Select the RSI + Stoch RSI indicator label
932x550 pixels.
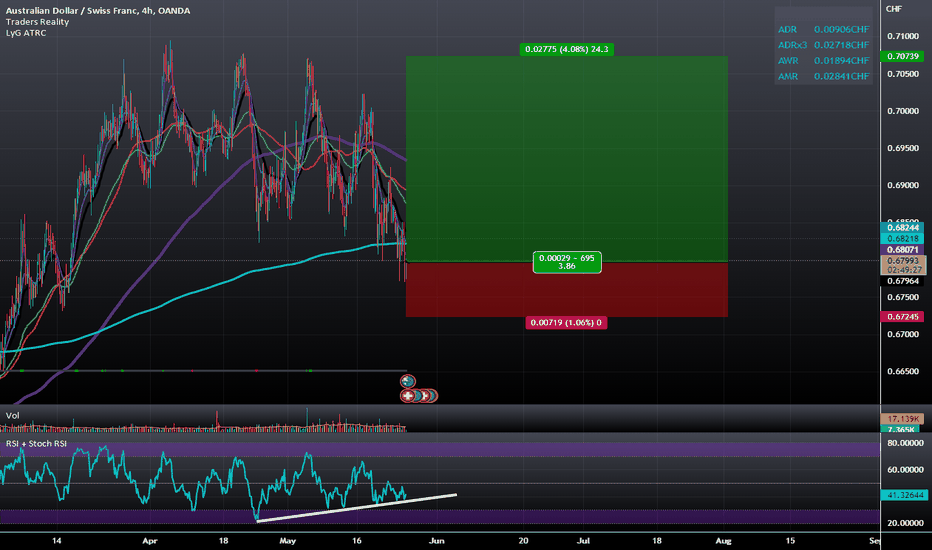(x=36, y=444)
